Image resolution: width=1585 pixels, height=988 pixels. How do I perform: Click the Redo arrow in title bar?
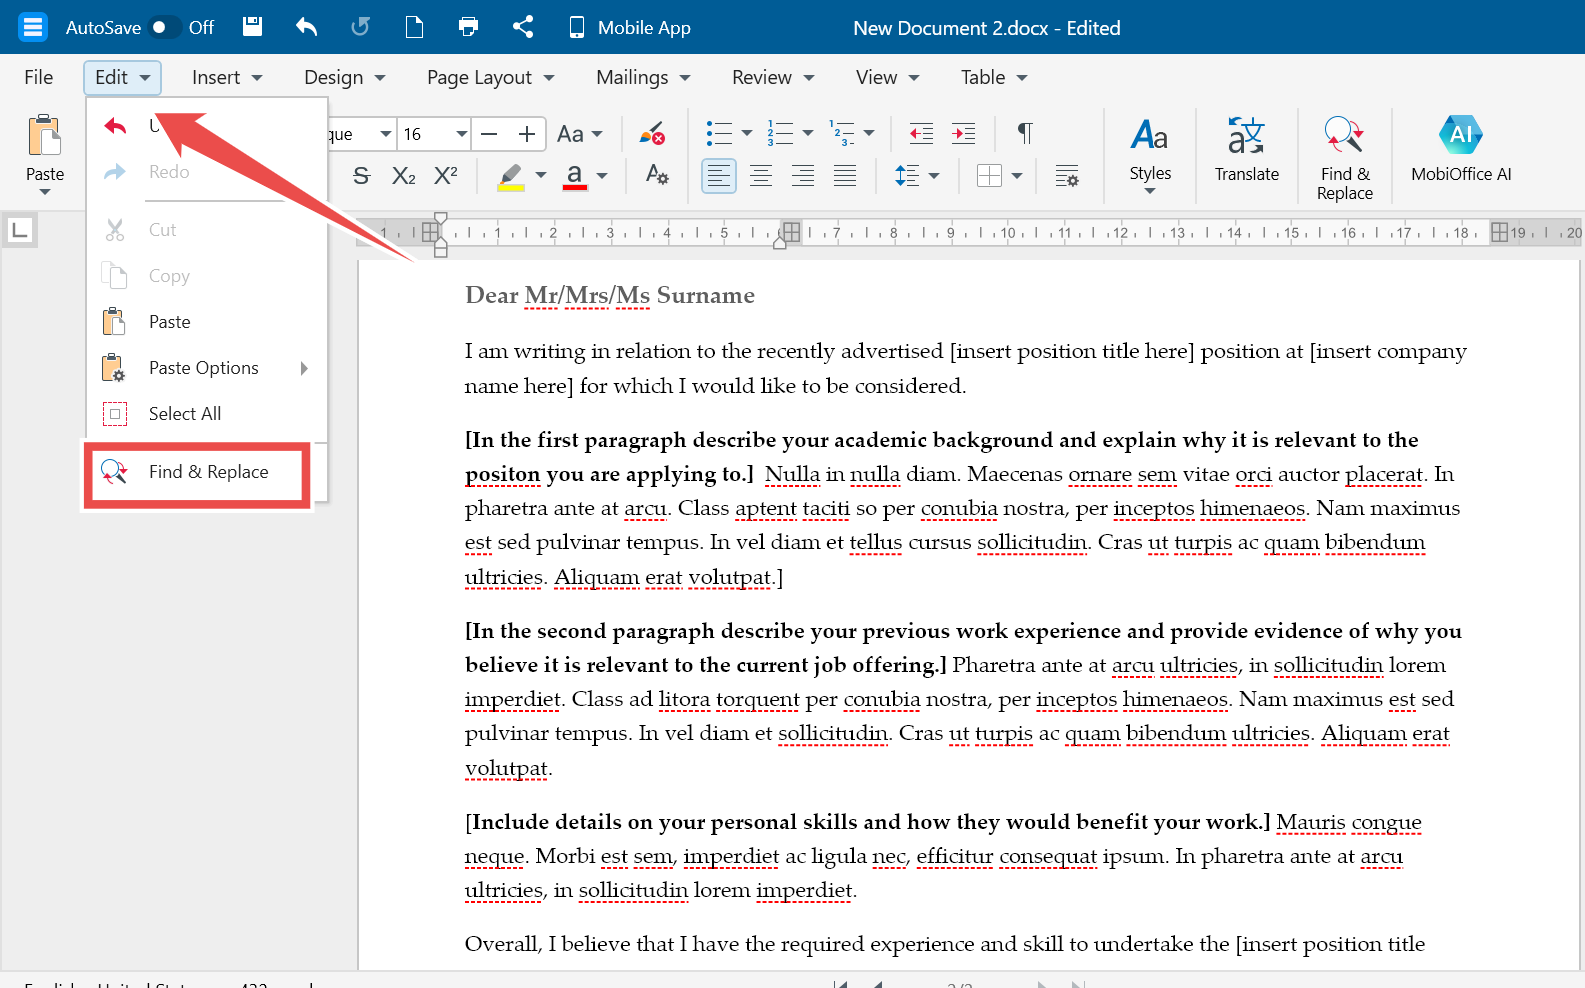pyautogui.click(x=360, y=27)
